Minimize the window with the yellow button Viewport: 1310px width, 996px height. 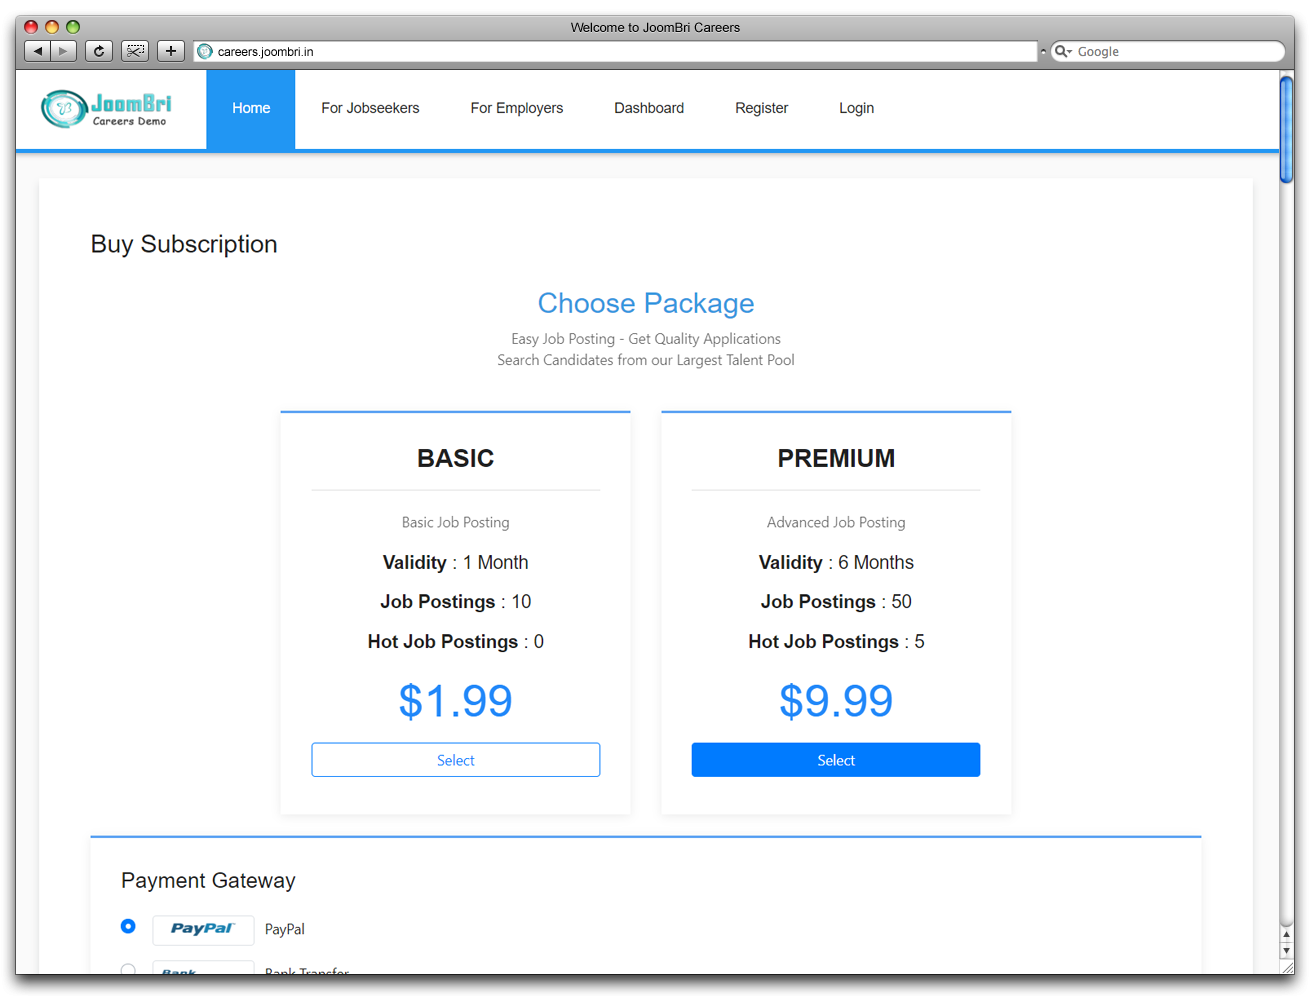[x=52, y=27]
